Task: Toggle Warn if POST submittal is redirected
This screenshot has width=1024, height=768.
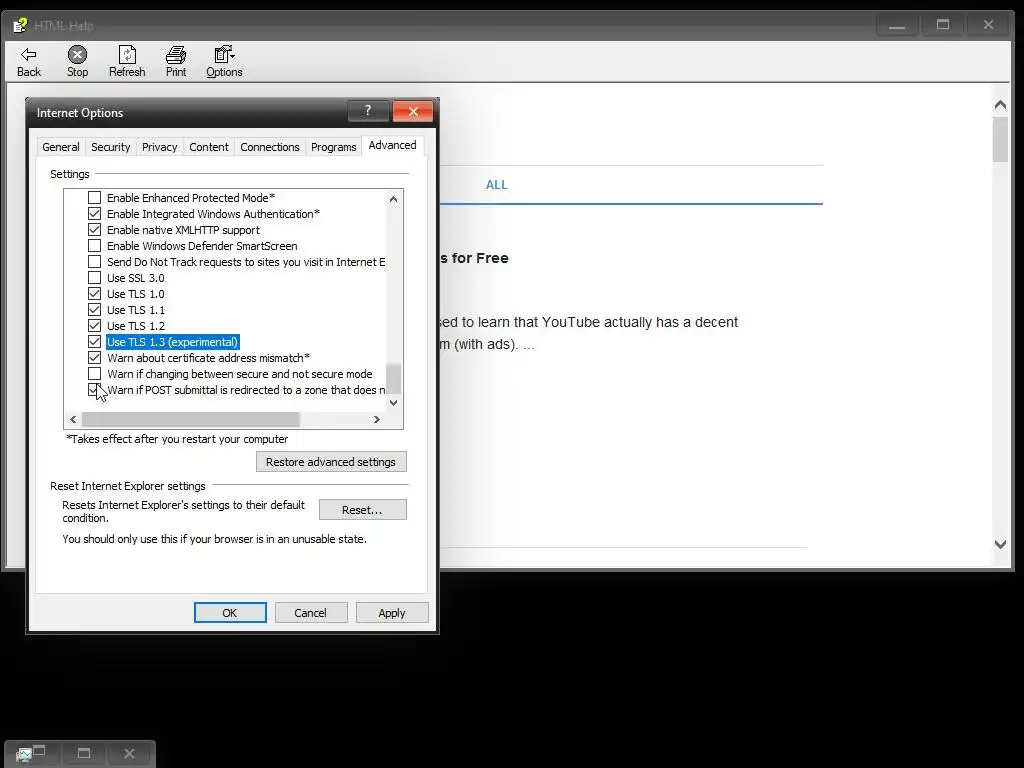Action: [x=95, y=390]
